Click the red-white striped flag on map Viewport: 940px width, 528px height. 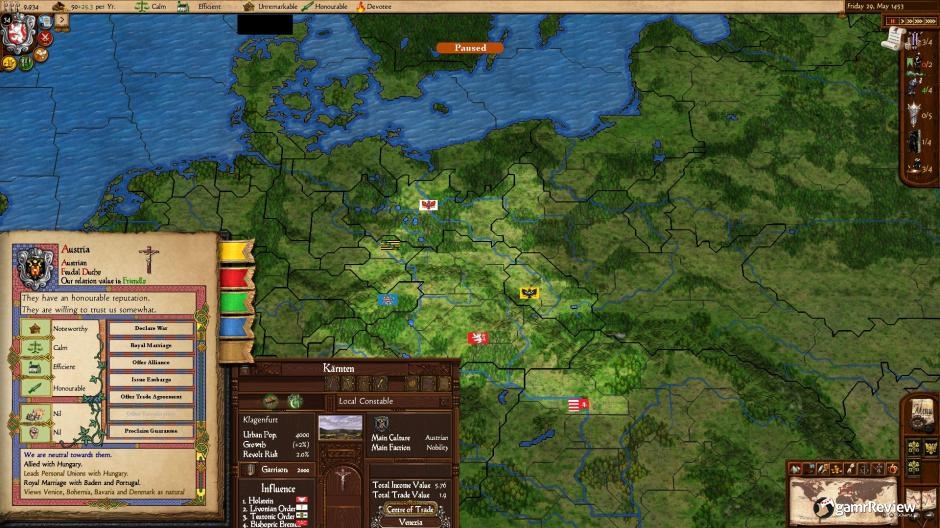[x=578, y=405]
